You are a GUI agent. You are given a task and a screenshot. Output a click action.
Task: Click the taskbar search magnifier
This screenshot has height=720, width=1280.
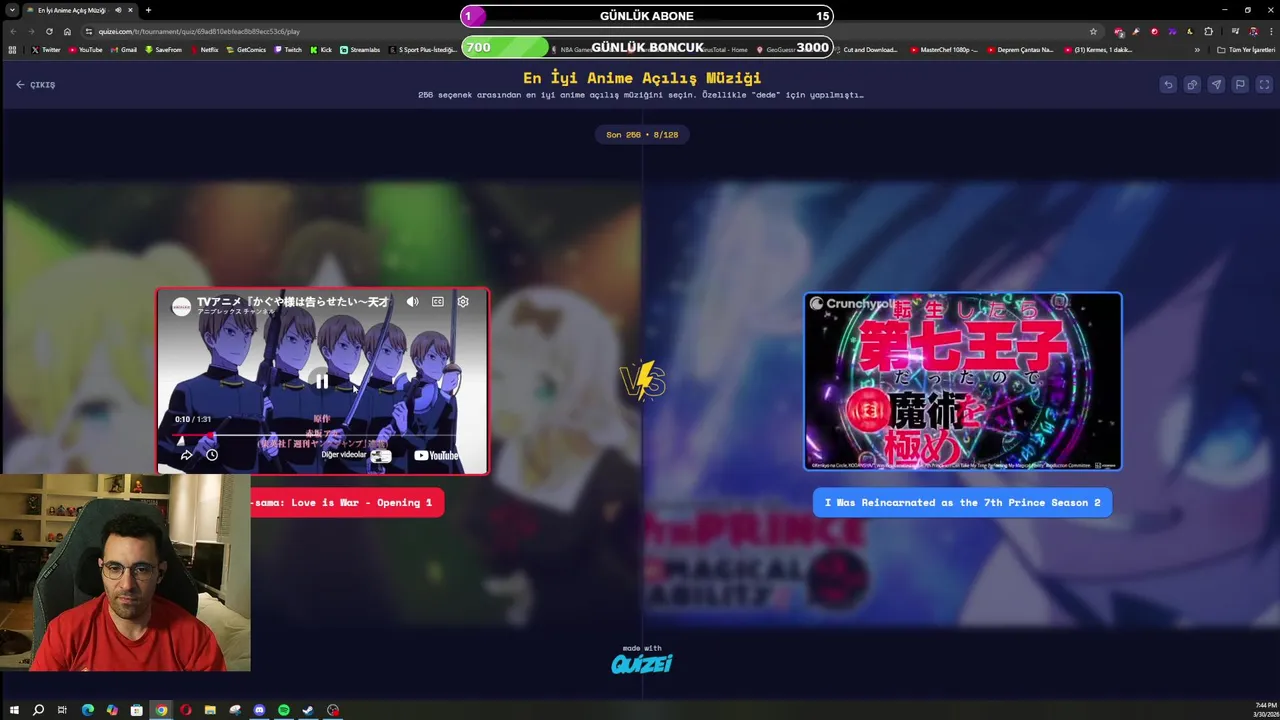point(38,710)
